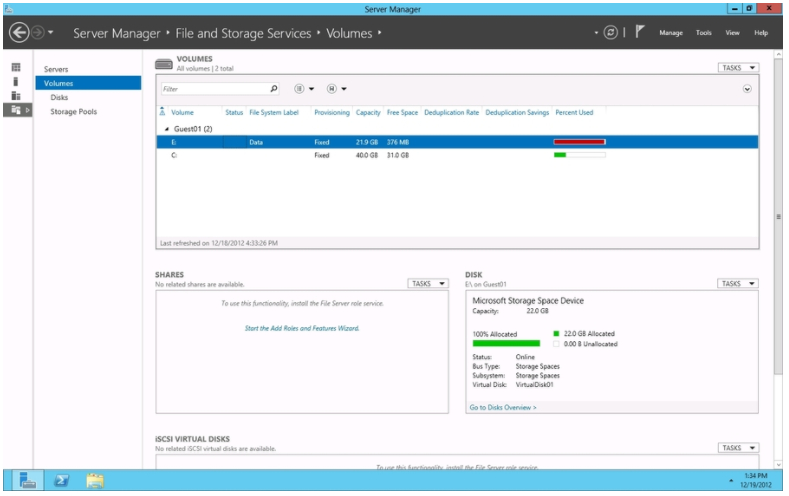Screen dimensions: 789x496
Task: Select All Servers icon in sidebar
Action: coord(16,96)
